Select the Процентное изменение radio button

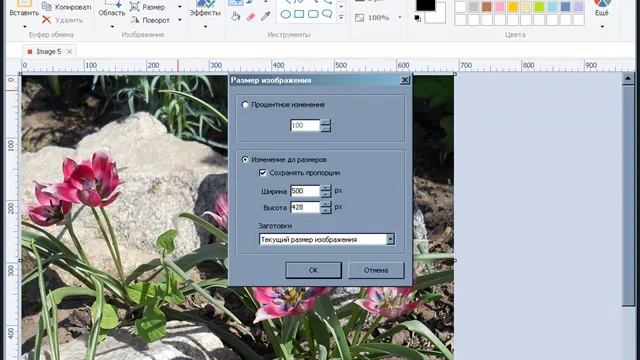(x=245, y=105)
